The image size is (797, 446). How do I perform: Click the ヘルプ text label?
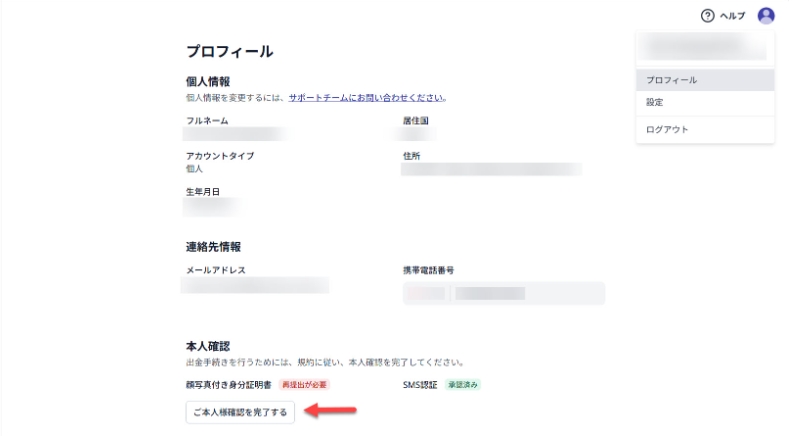point(733,16)
